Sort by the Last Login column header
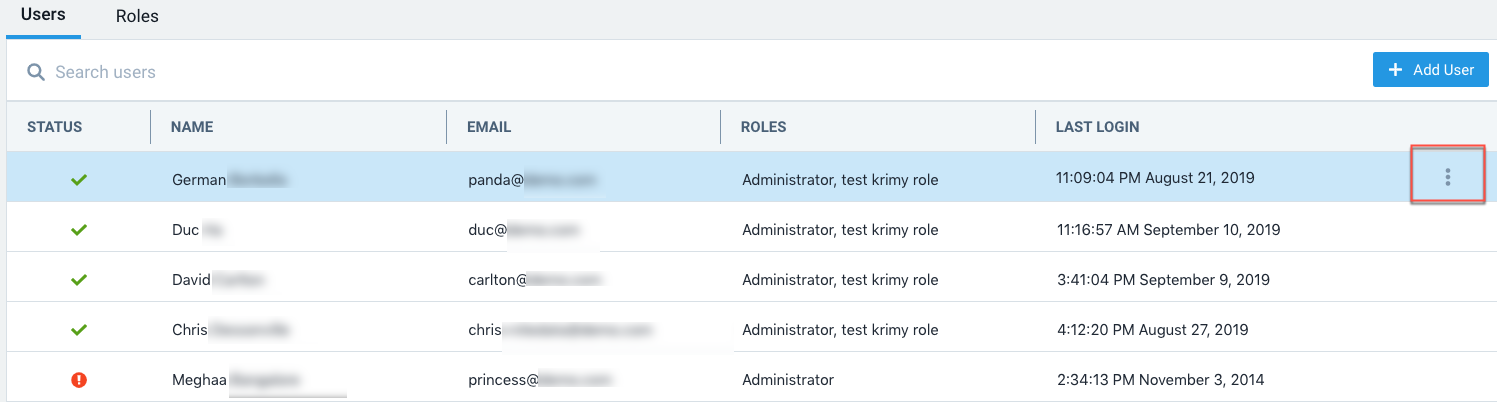Image resolution: width=1497 pixels, height=402 pixels. pyautogui.click(x=1097, y=127)
